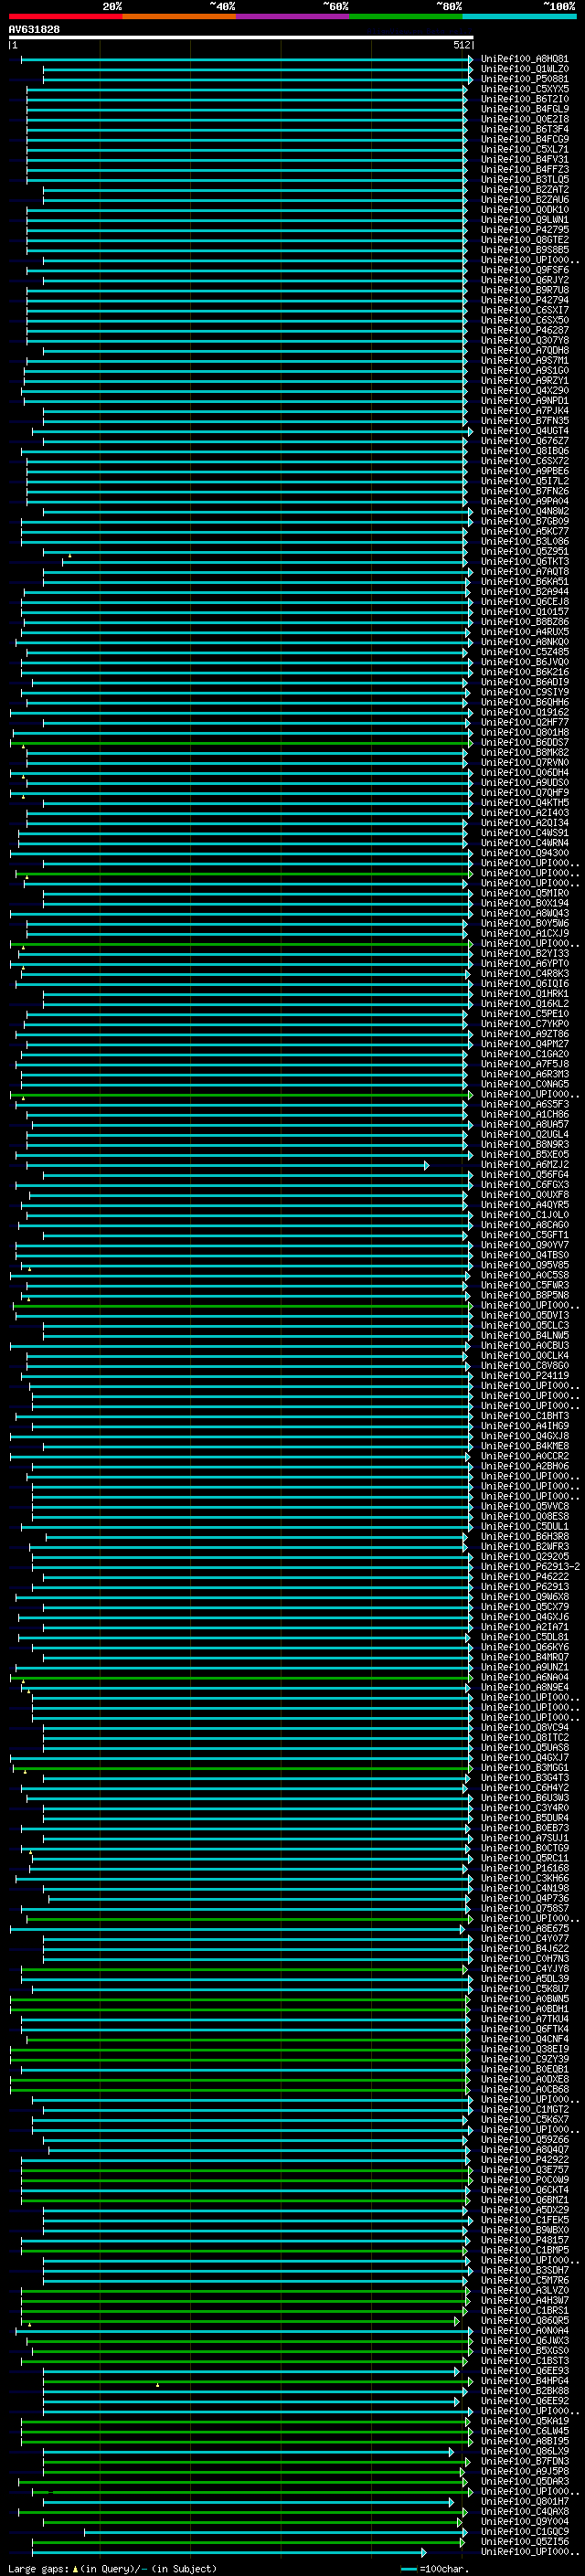
Task: Select the UniRef100_P48157 label
Action: (524, 2239)
